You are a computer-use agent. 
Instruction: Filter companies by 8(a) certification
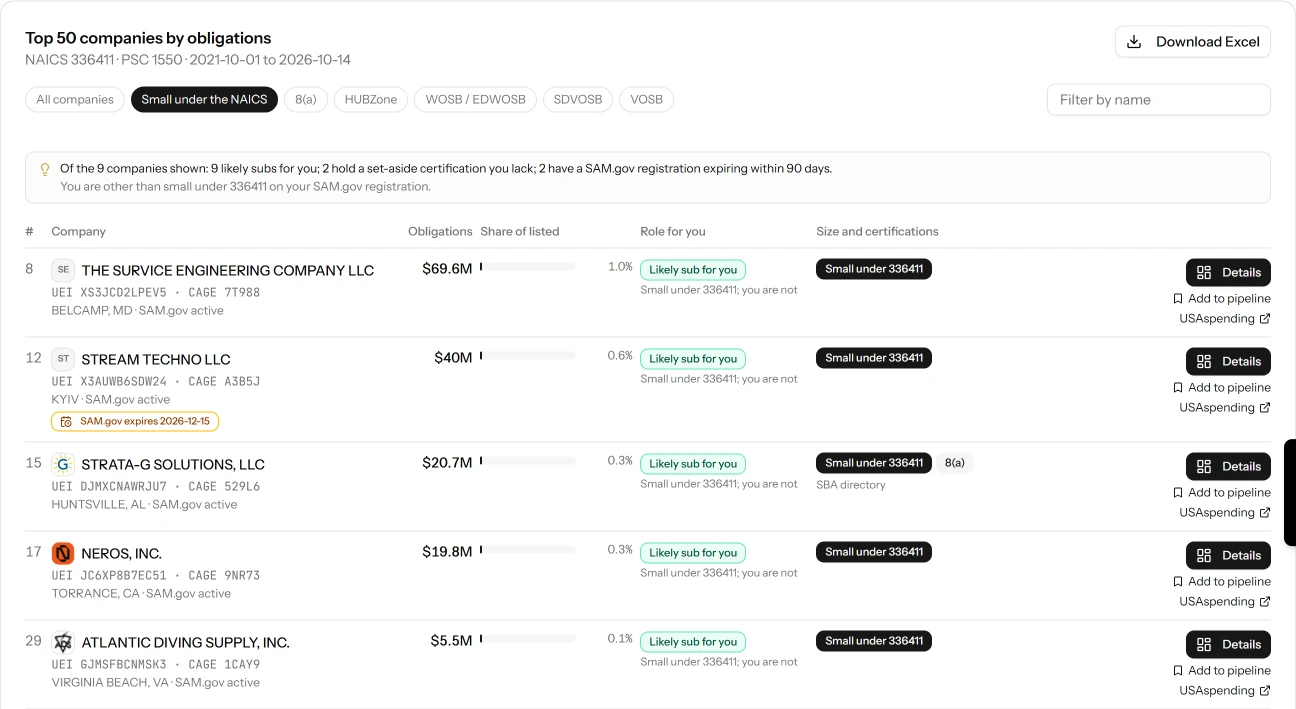coord(306,100)
